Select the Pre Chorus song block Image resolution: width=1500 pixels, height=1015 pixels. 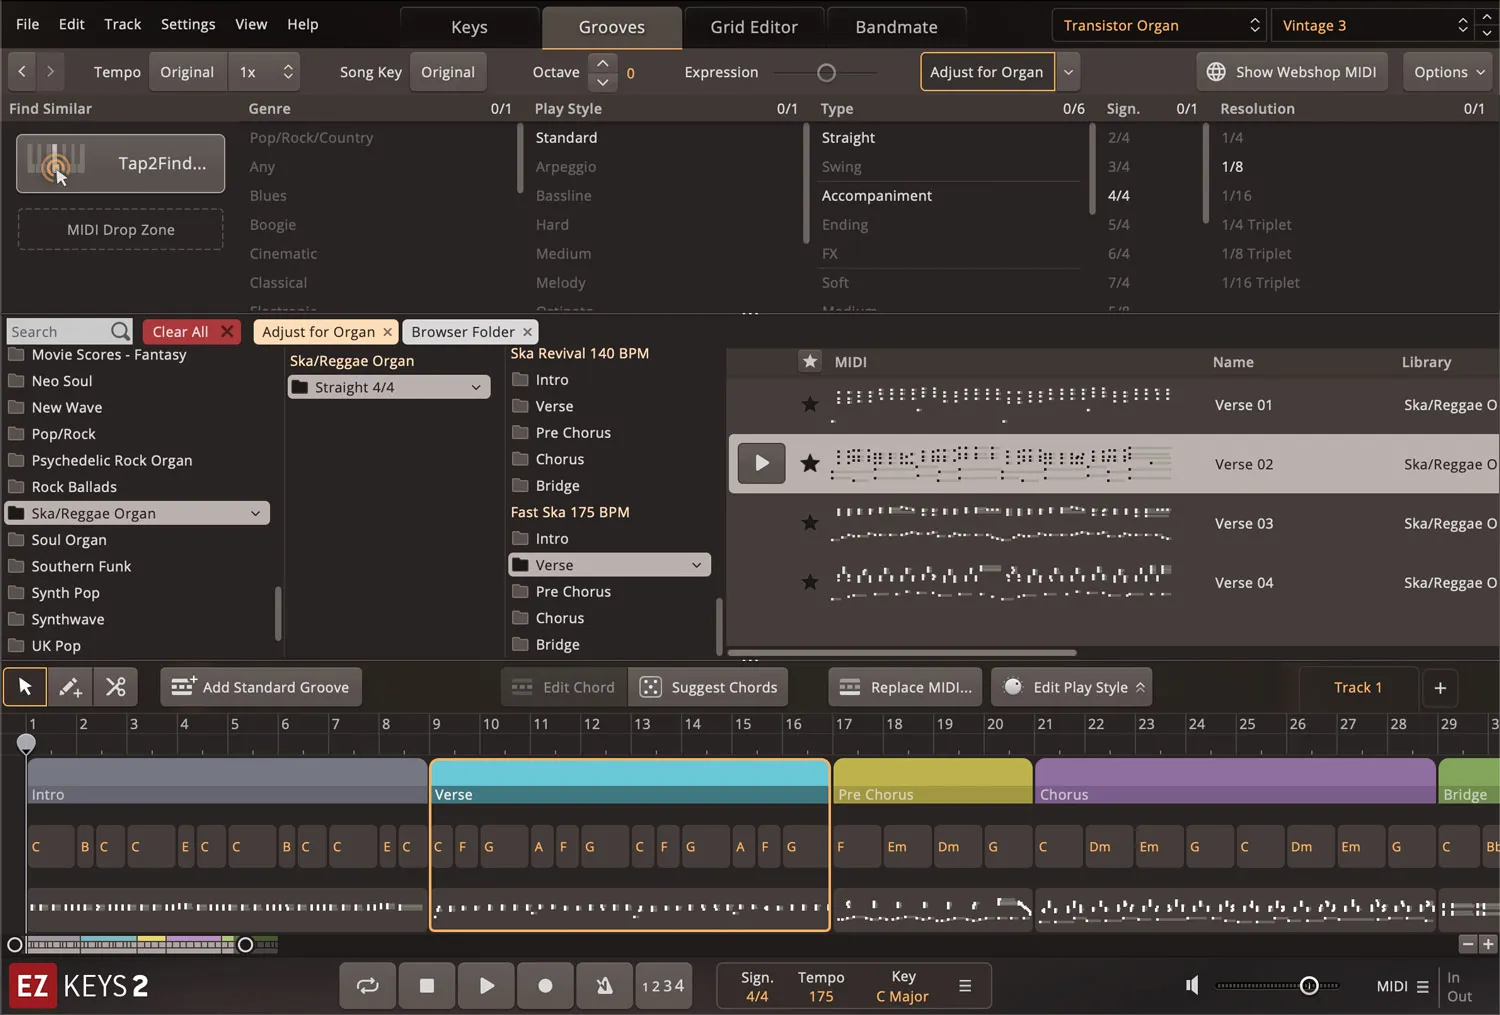click(x=932, y=781)
